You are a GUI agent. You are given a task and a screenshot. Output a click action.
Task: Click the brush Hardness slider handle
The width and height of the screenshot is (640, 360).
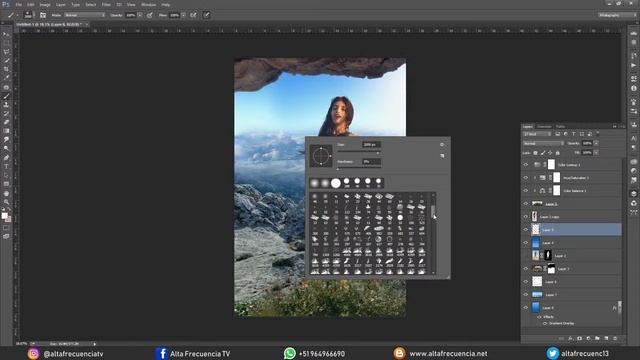pos(338,169)
